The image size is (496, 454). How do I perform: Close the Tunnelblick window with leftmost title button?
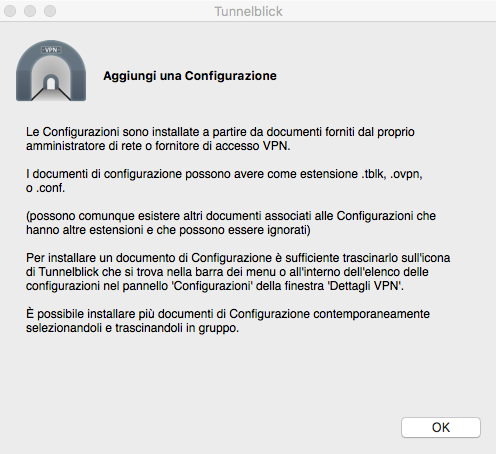pos(10,11)
